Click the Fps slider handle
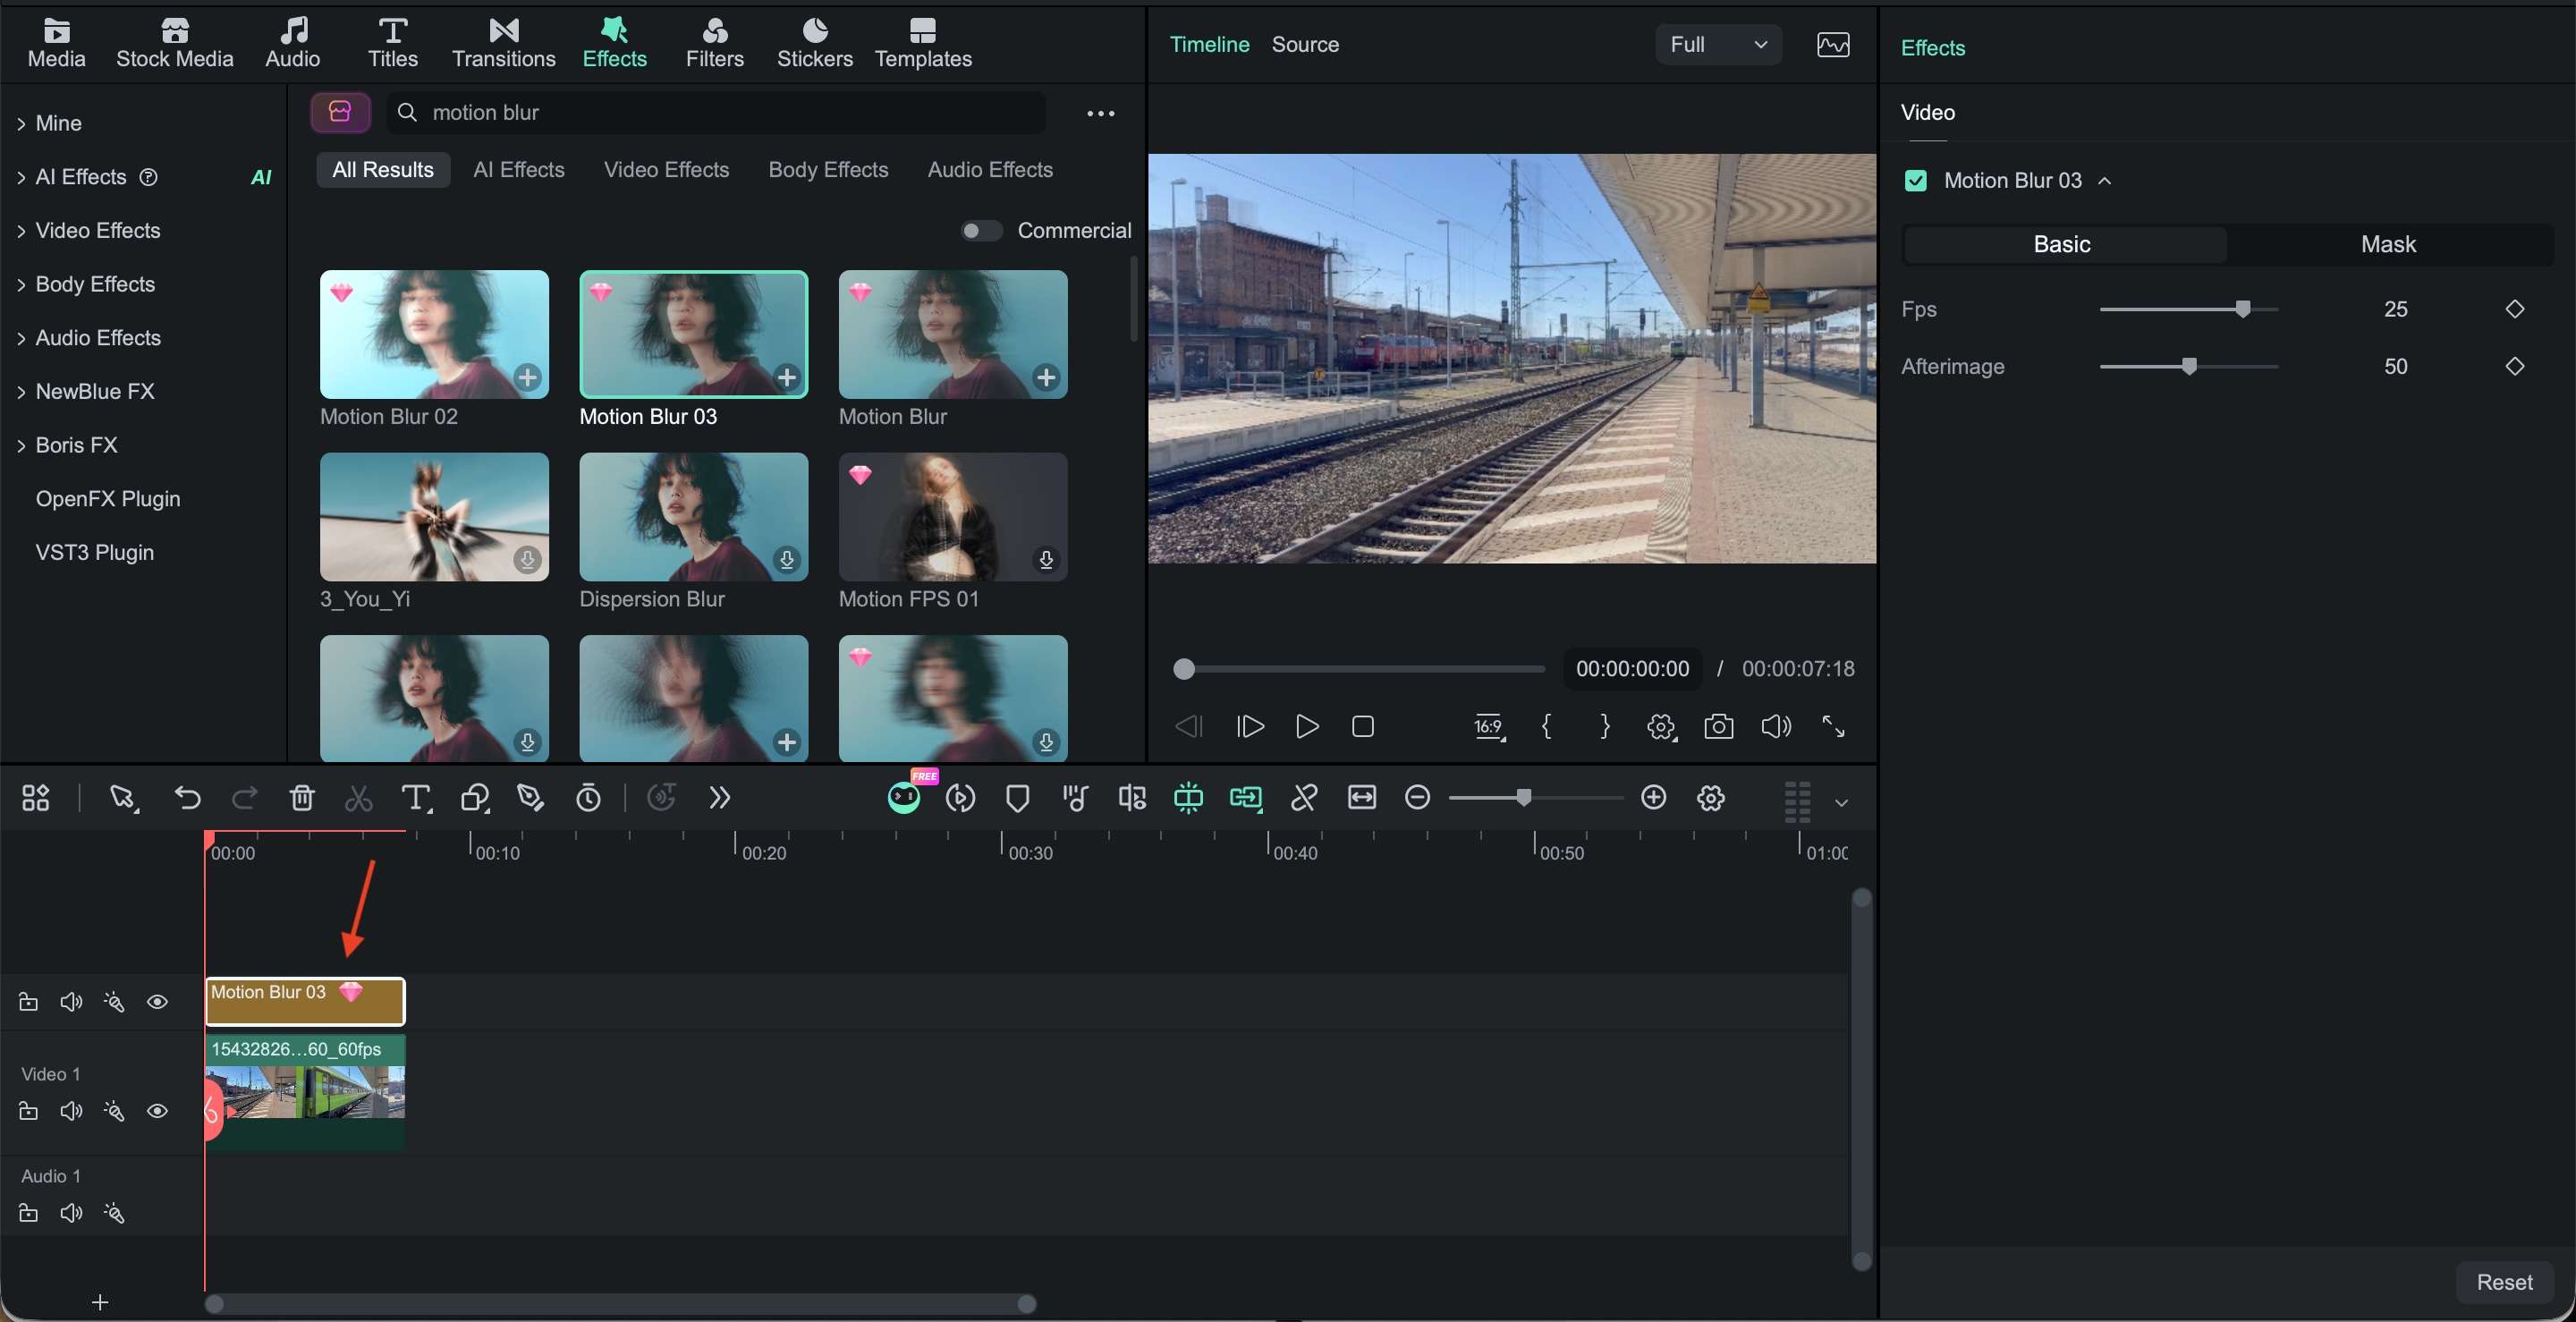This screenshot has width=2576, height=1322. 2243,309
